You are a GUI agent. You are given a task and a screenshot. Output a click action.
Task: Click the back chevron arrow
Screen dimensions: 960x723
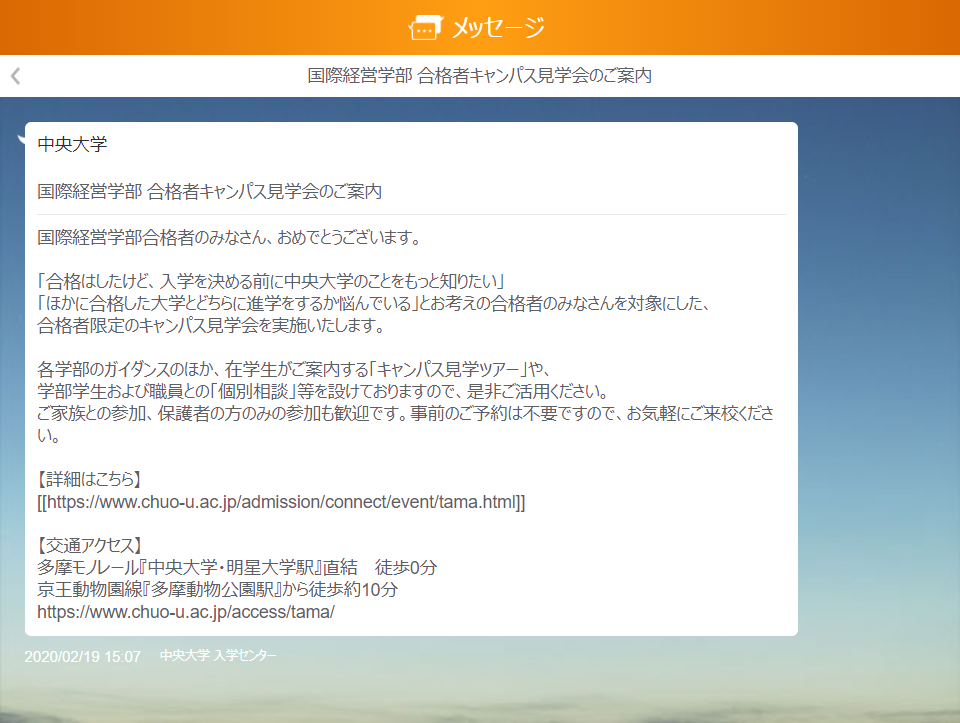pyautogui.click(x=16, y=76)
